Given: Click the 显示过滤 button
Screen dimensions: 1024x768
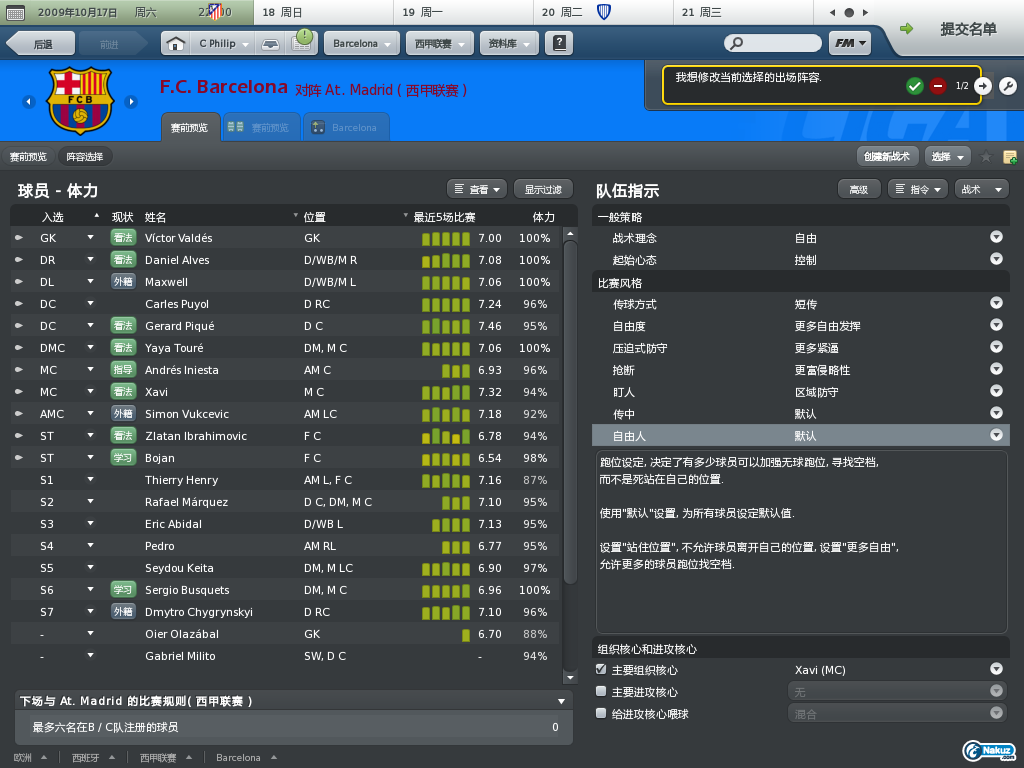Looking at the screenshot, I should click(543, 189).
